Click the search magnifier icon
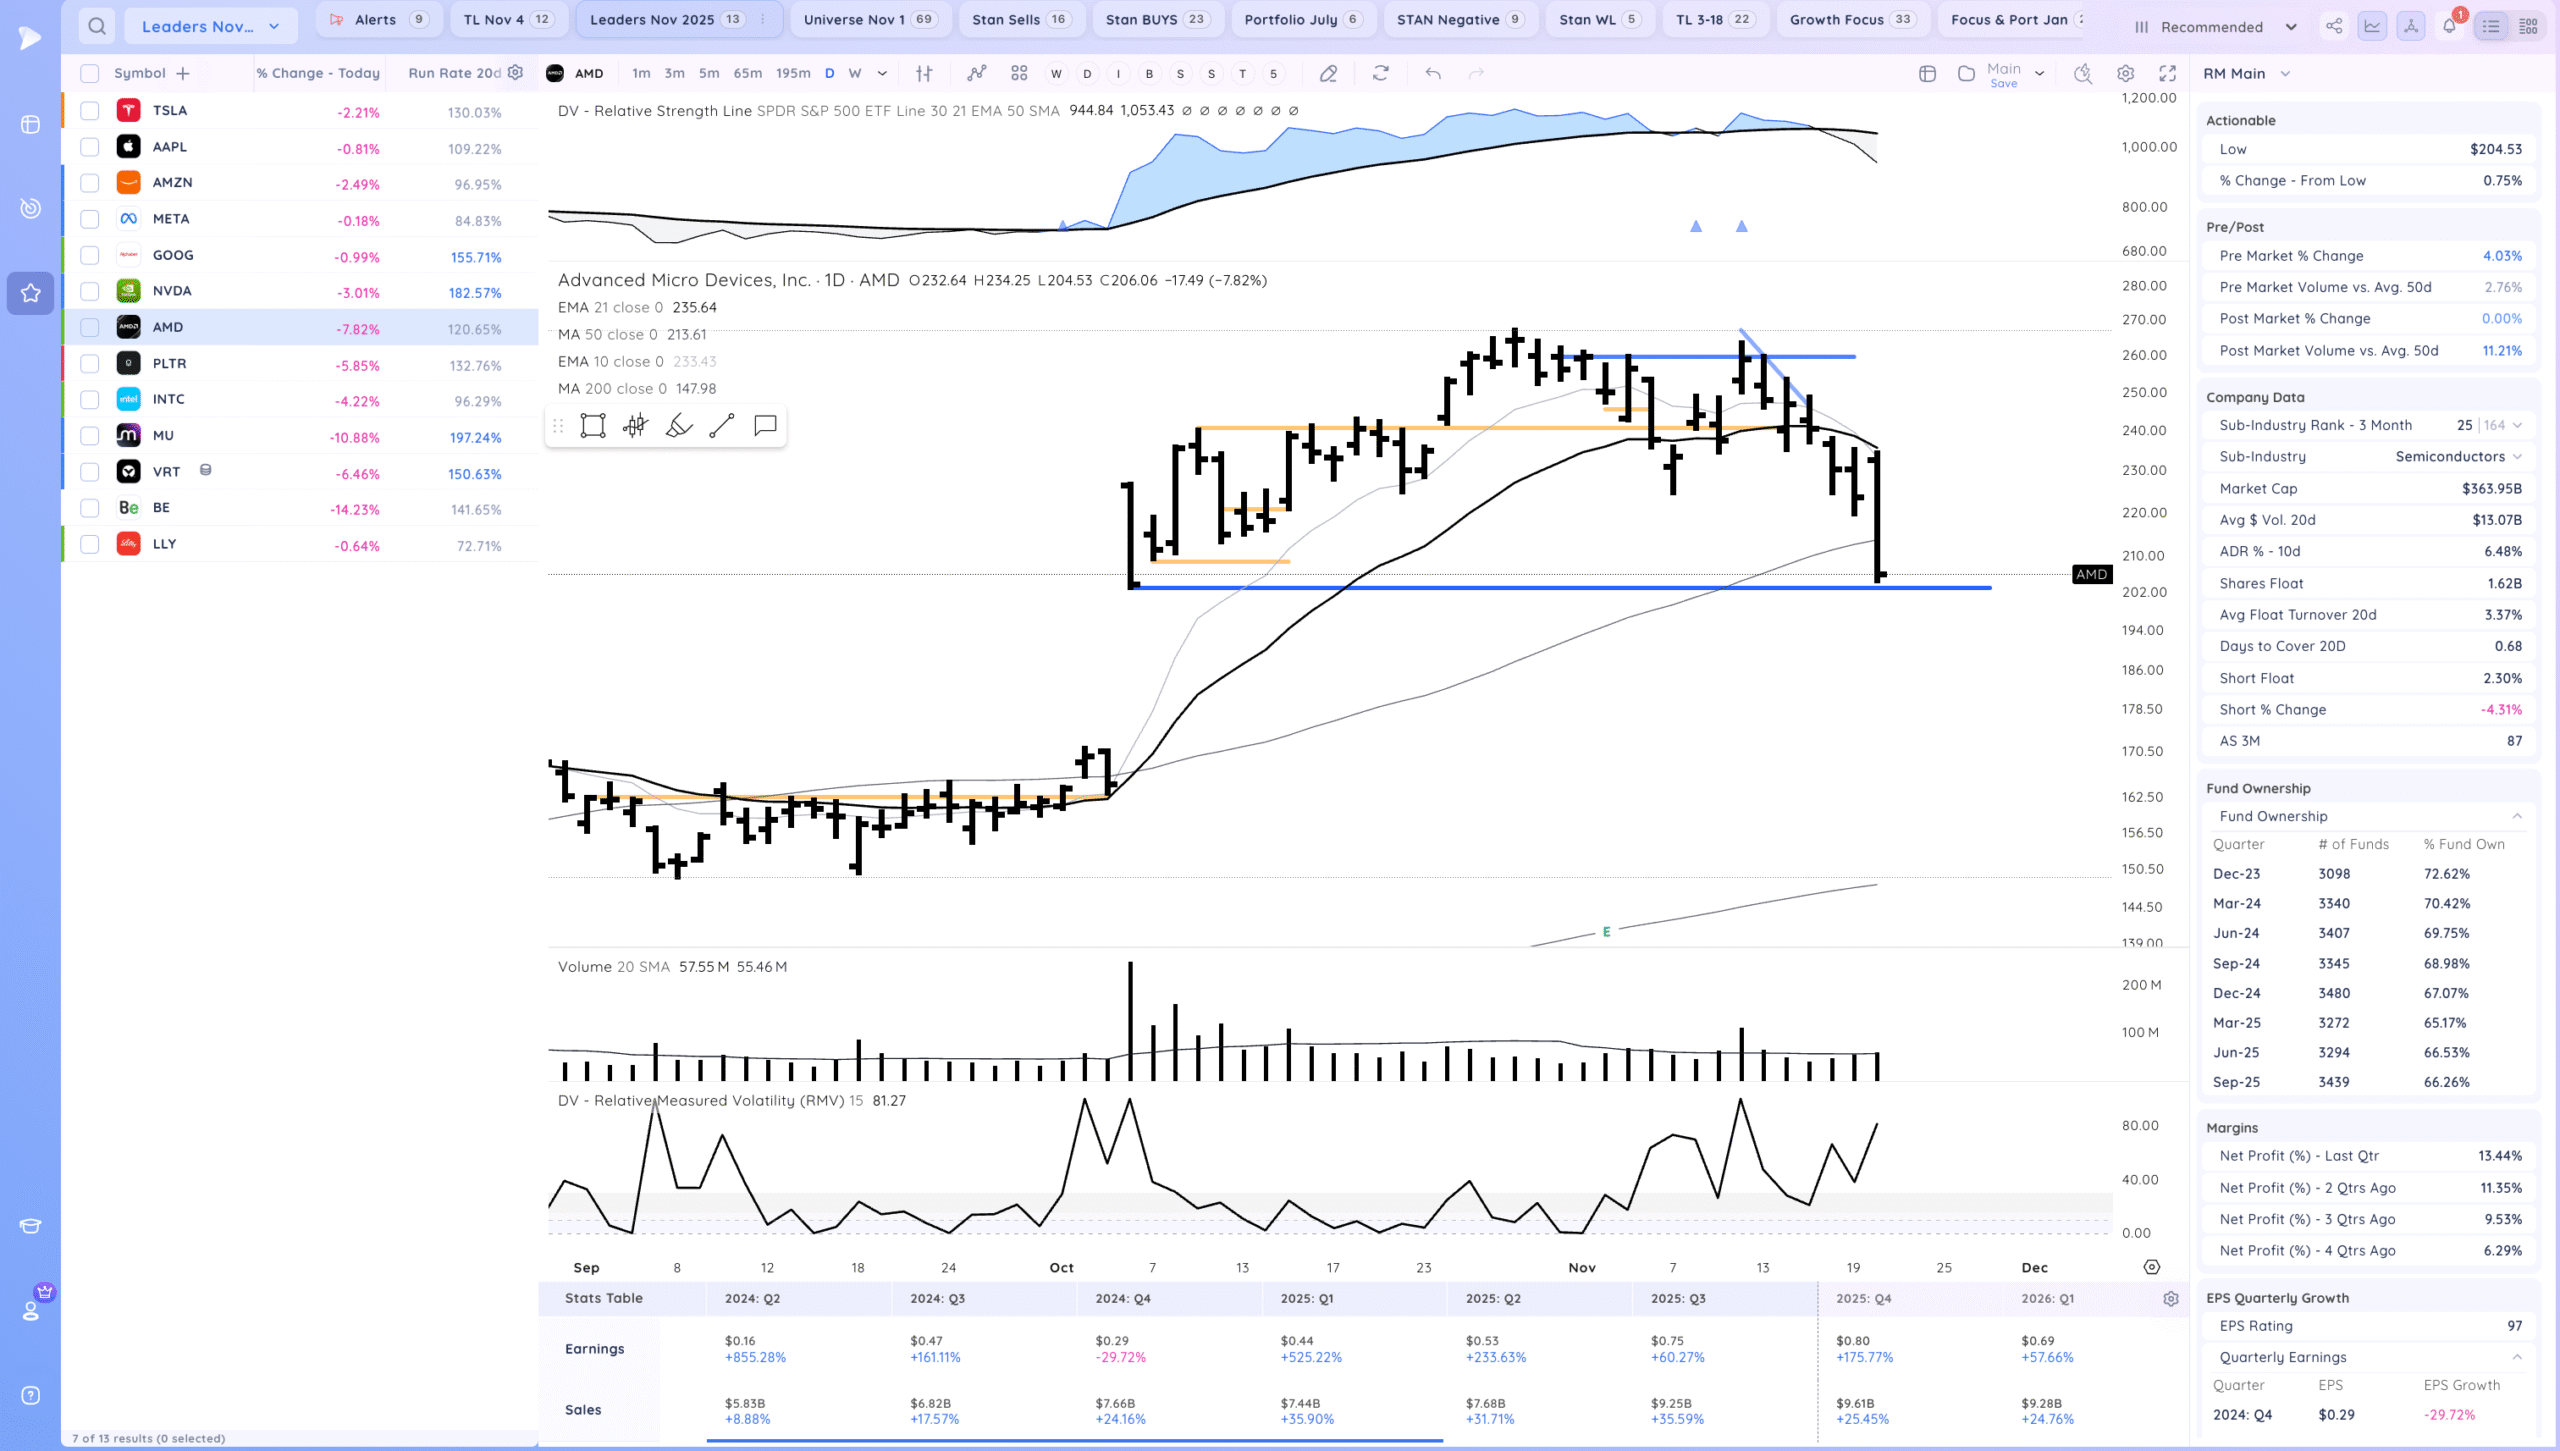 96,26
